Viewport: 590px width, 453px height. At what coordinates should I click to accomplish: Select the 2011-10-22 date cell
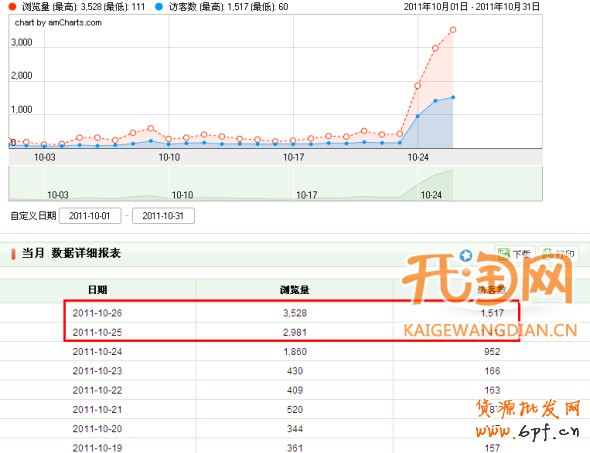97,391
